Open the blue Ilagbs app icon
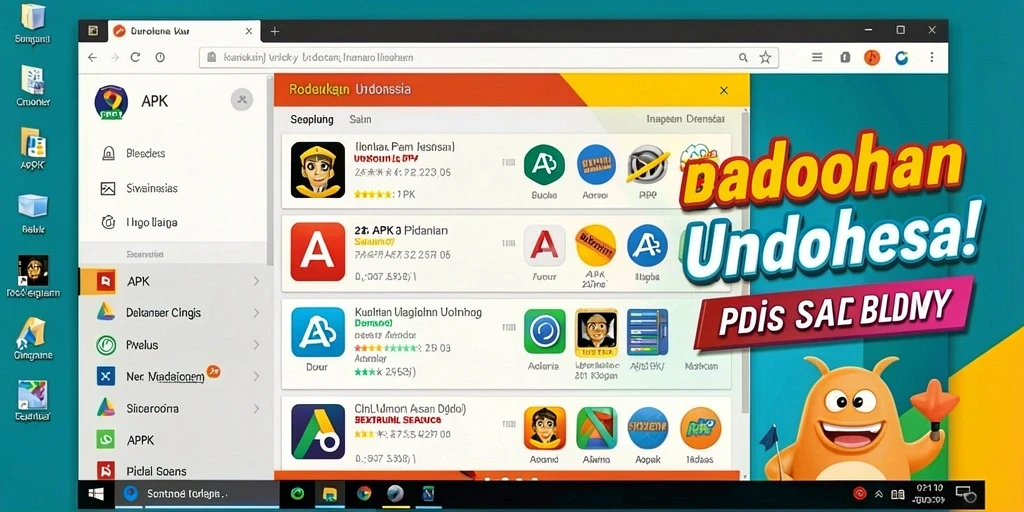The image size is (1024, 512). pos(647,246)
